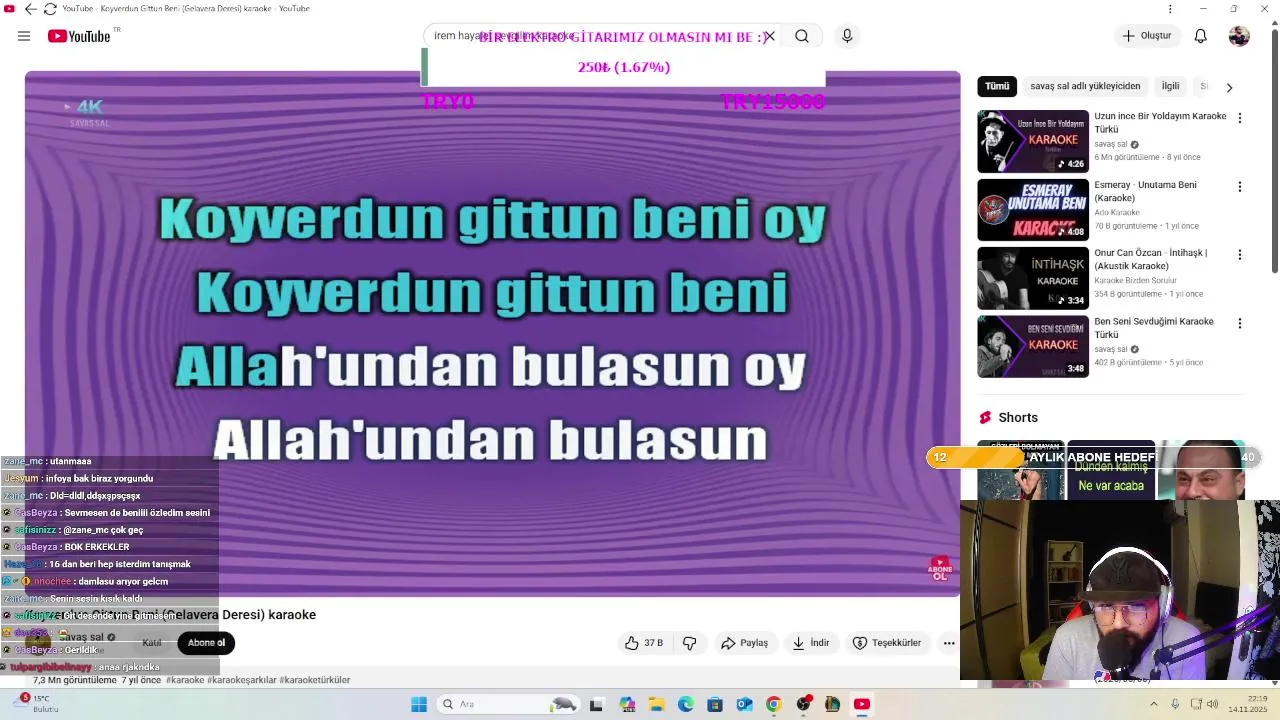Image resolution: width=1280 pixels, height=720 pixels.
Task: Open the Ado Karaoke channel link
Action: [1117, 212]
